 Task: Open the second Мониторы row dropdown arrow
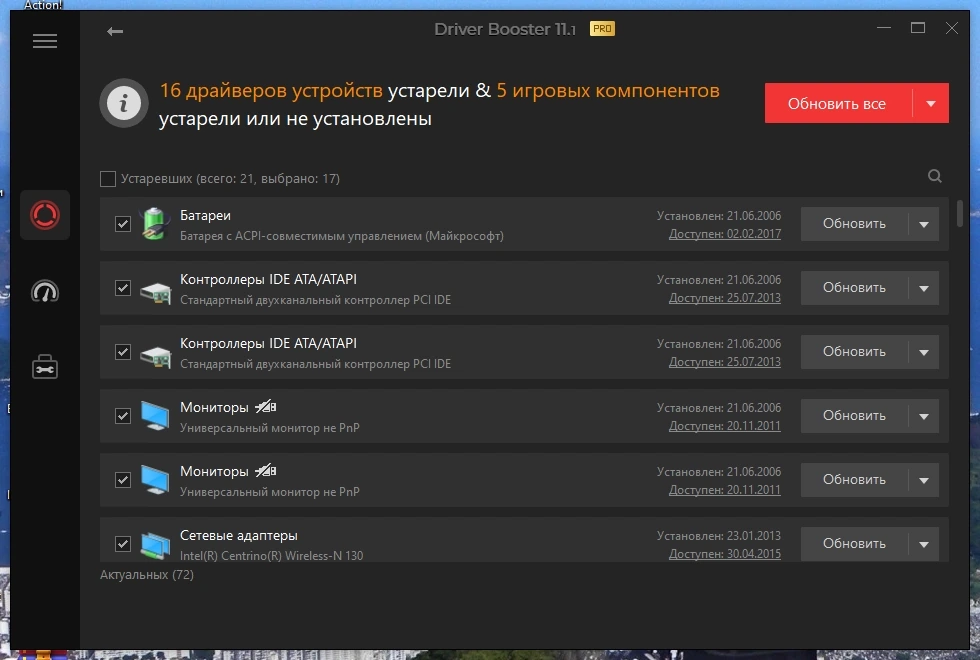coord(924,480)
